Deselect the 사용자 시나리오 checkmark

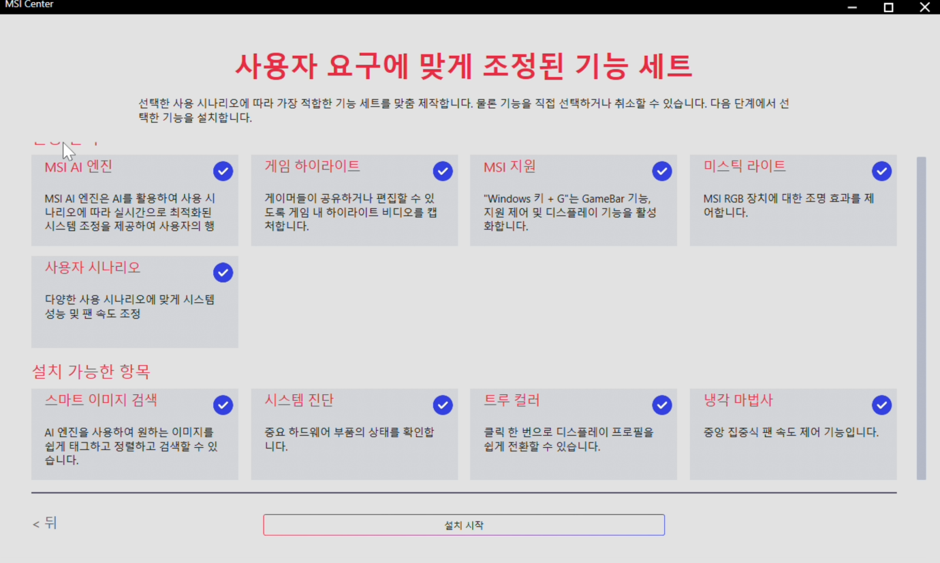(x=223, y=273)
